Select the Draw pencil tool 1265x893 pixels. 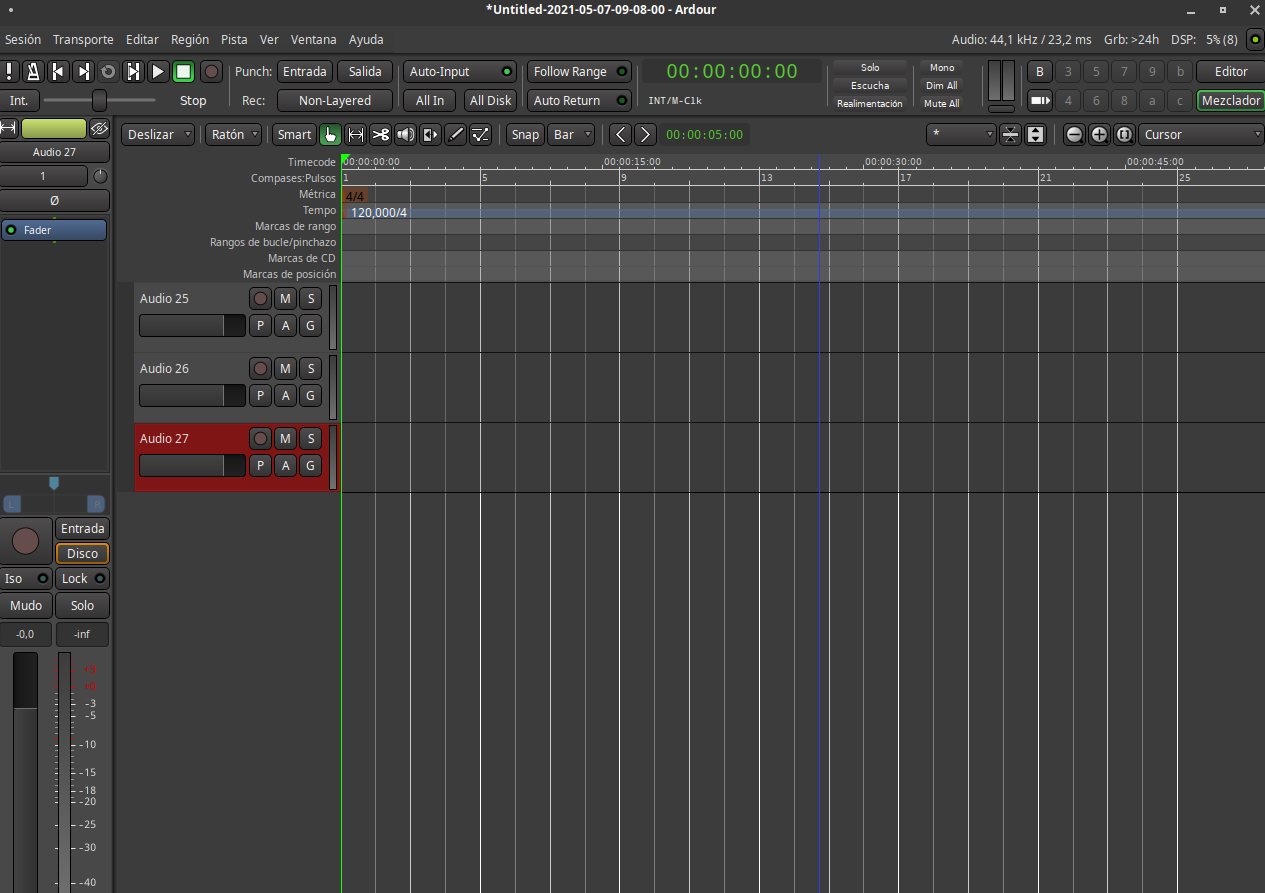point(455,135)
